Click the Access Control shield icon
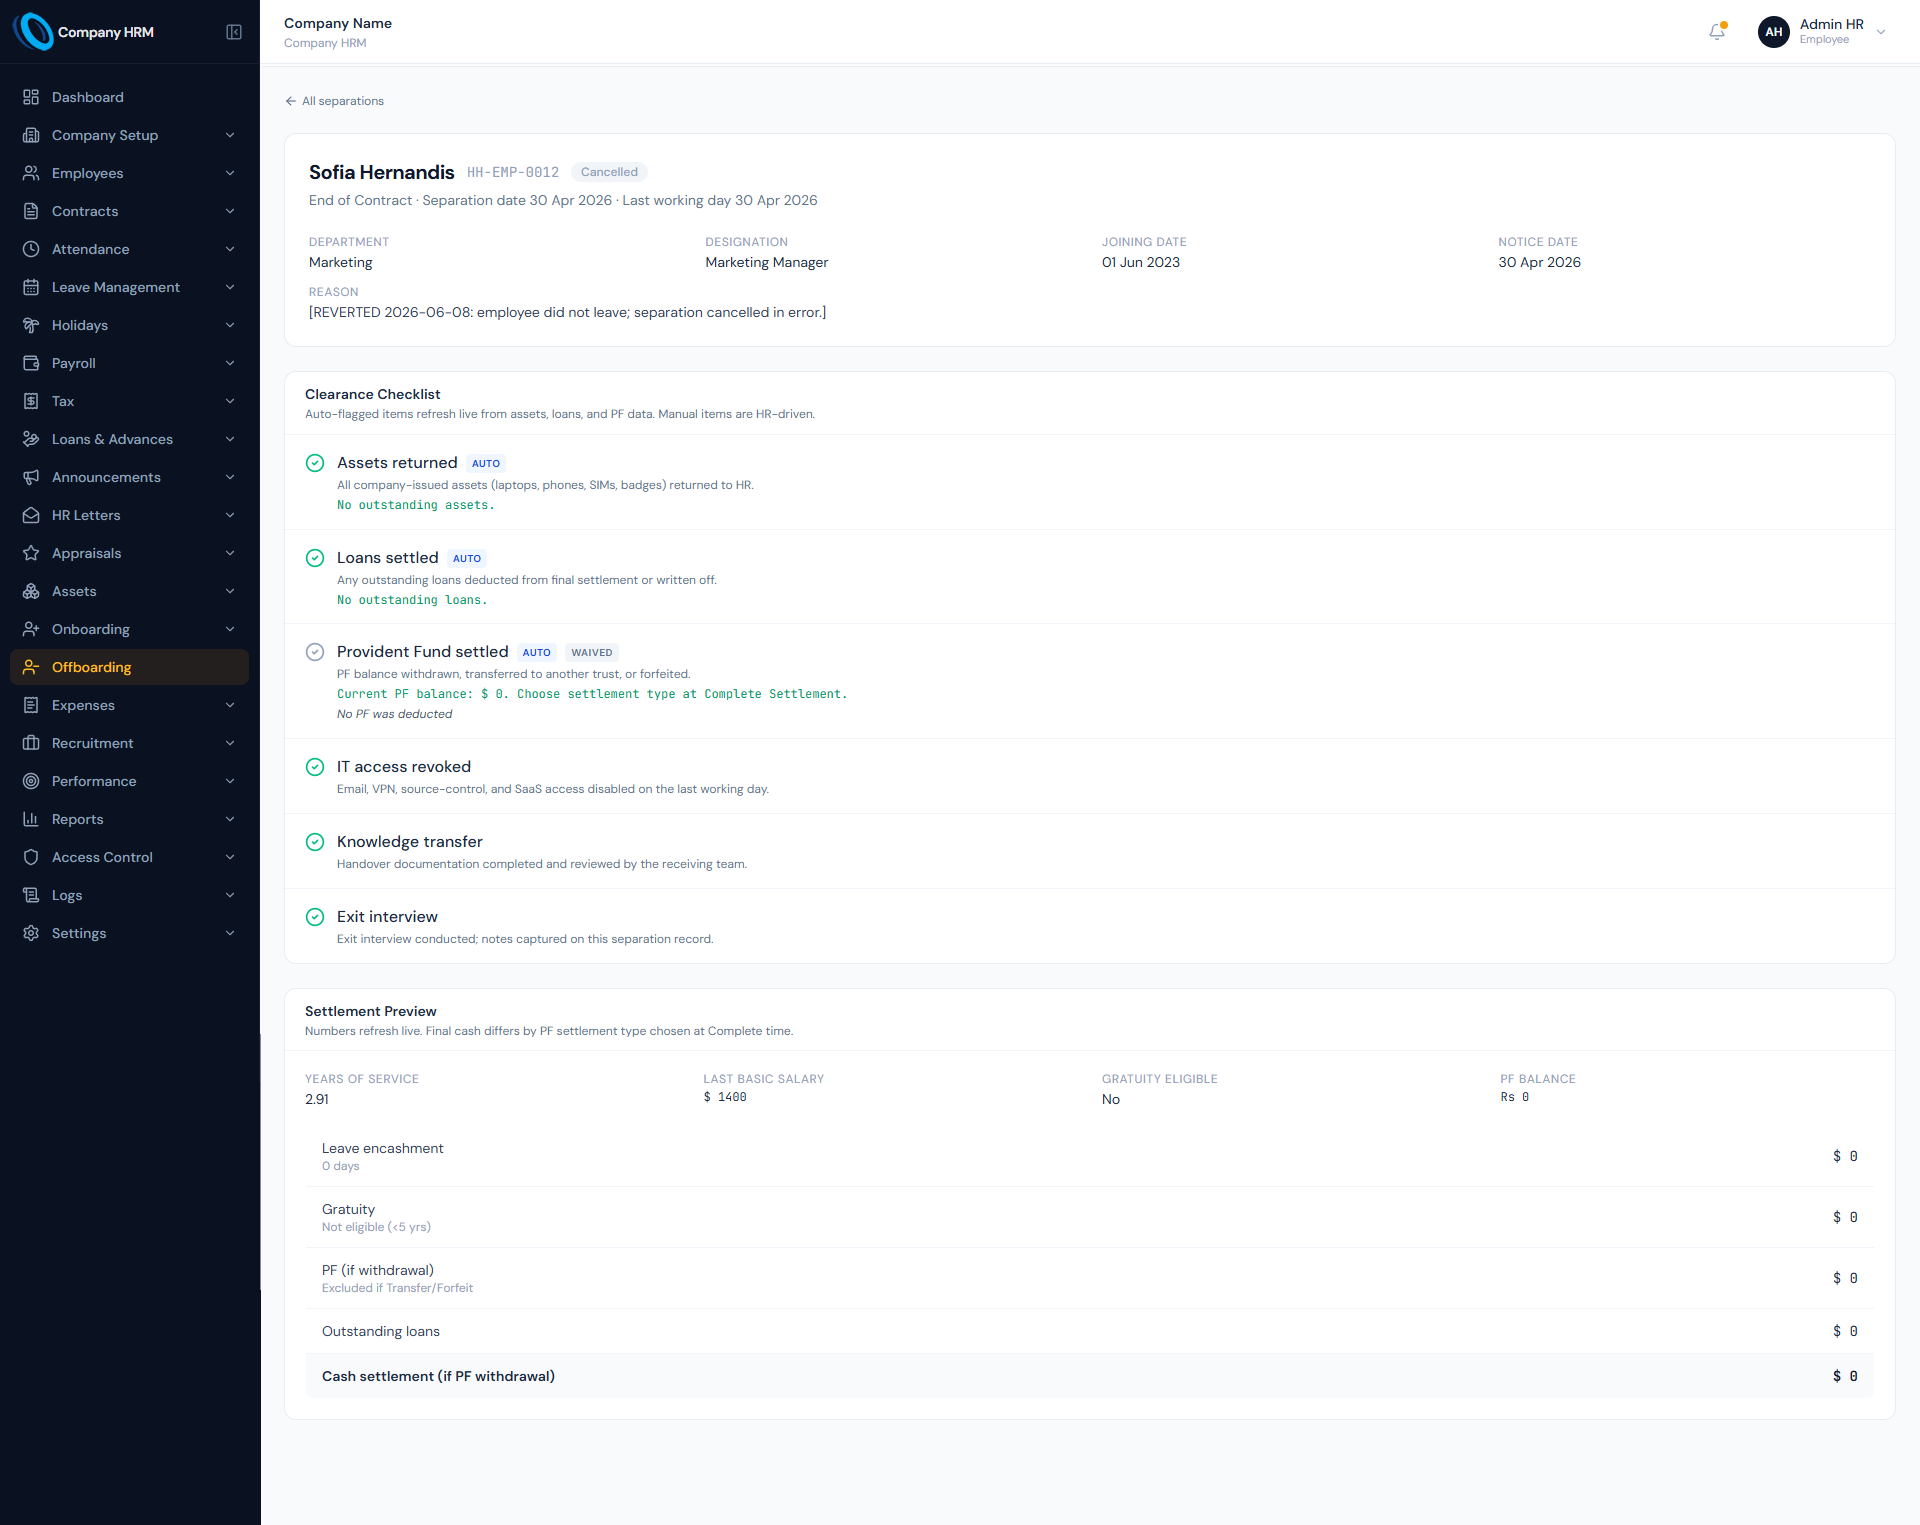The height and width of the screenshot is (1525, 1920). 31,857
